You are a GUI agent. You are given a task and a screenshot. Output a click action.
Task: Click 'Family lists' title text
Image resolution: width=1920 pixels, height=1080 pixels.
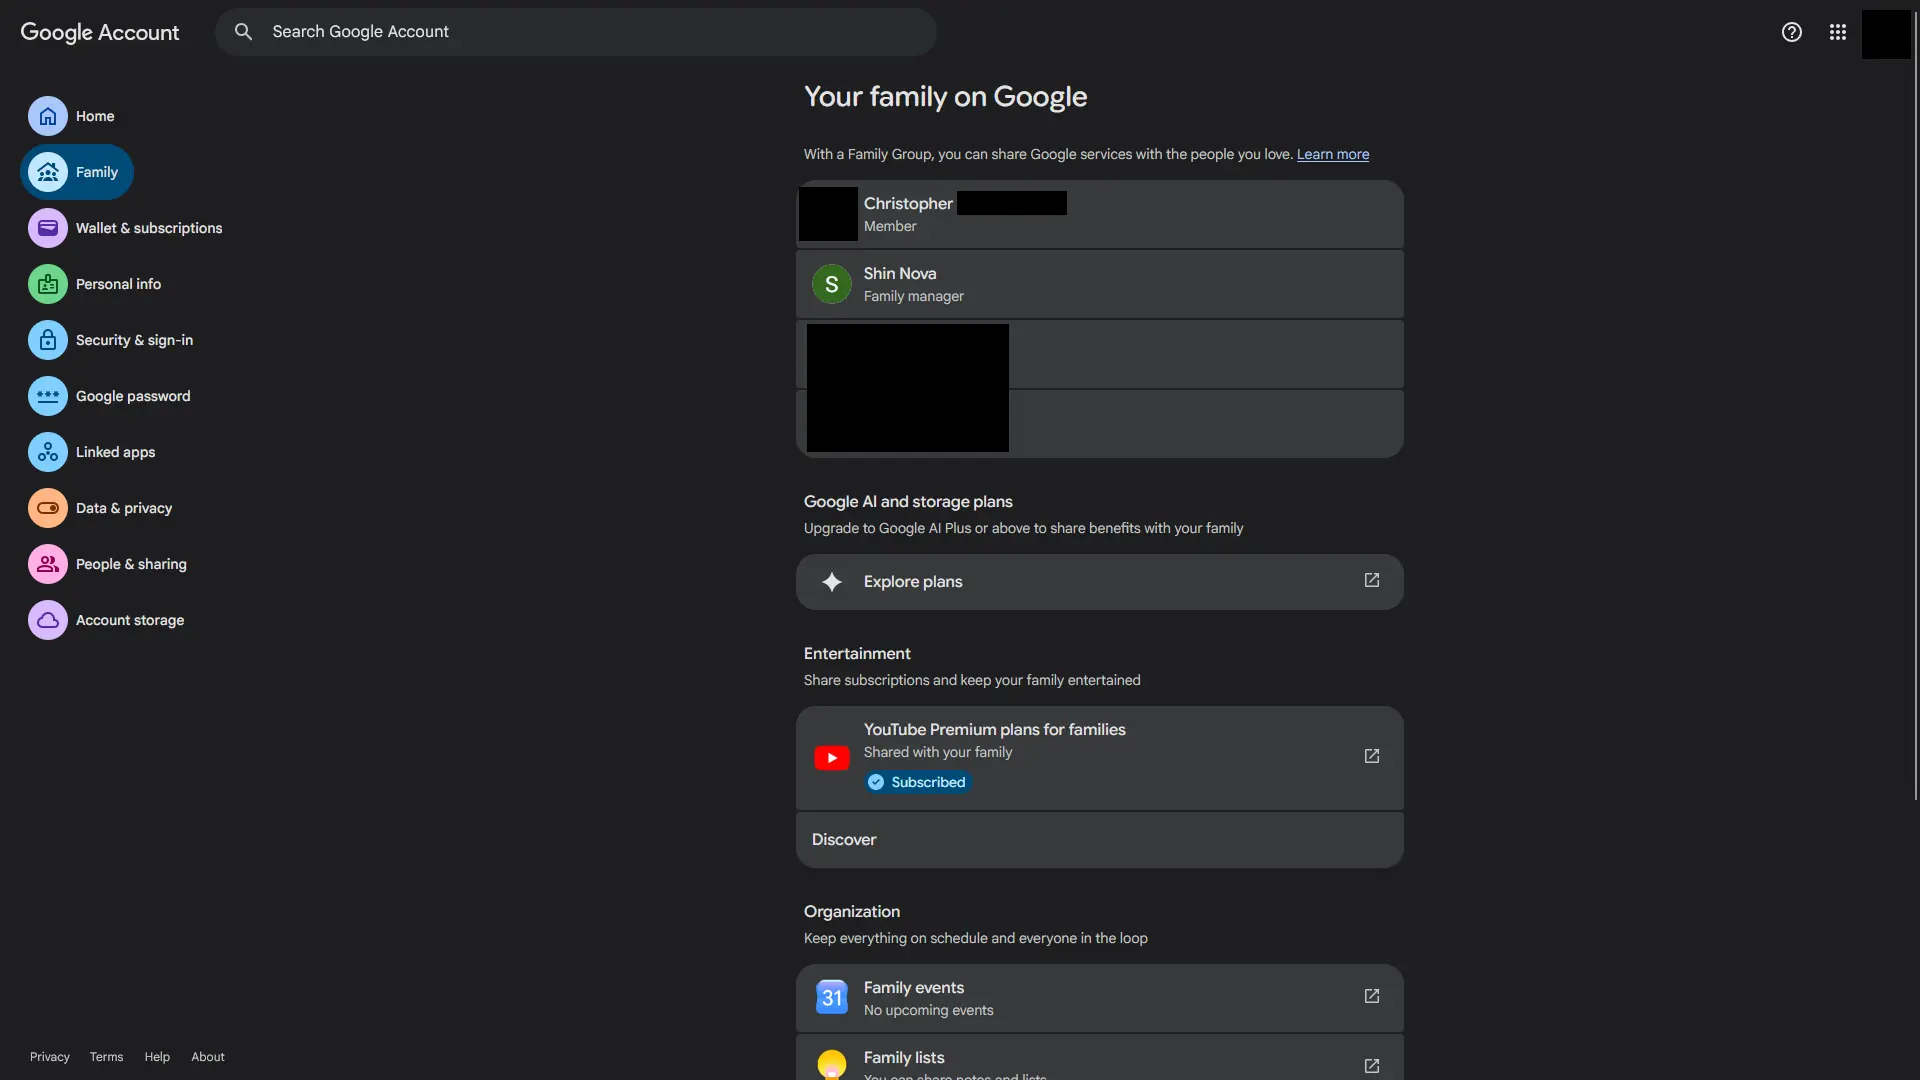click(904, 1058)
